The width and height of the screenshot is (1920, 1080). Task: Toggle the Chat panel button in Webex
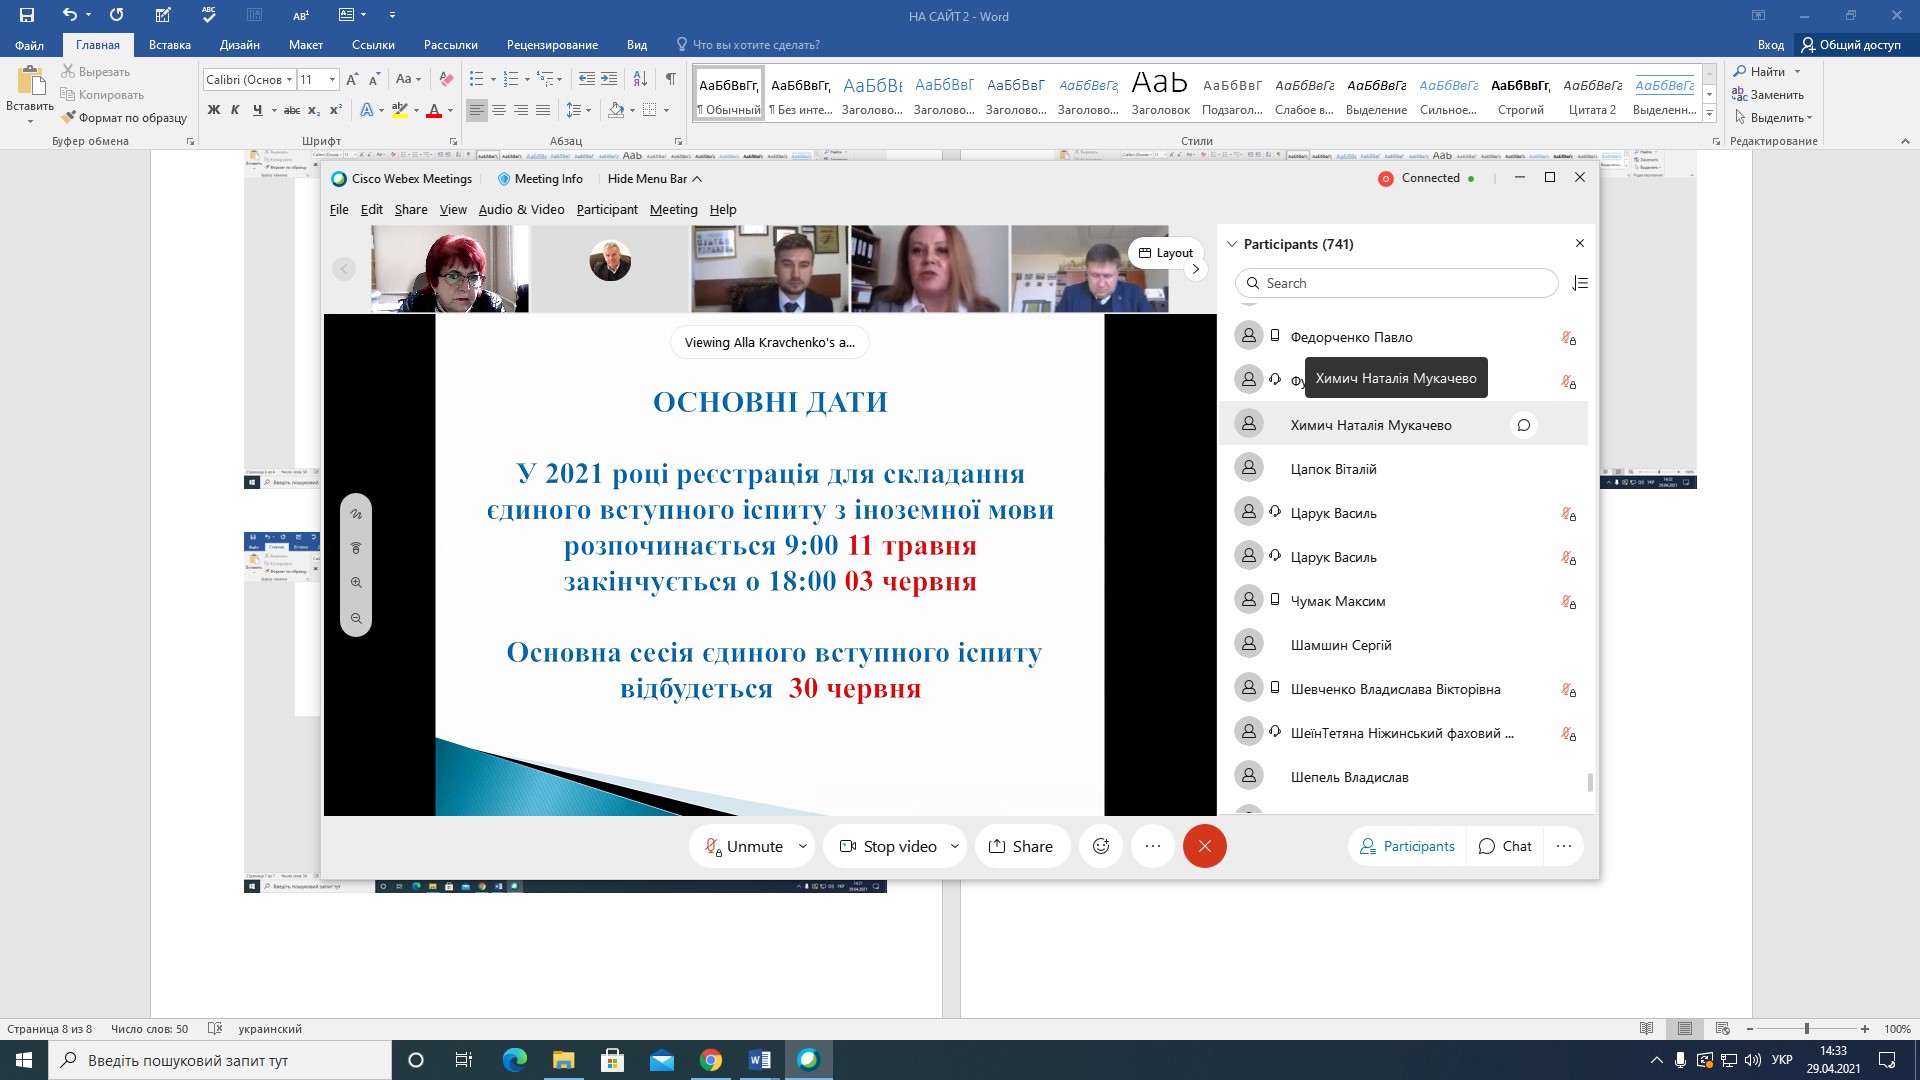(x=1505, y=846)
